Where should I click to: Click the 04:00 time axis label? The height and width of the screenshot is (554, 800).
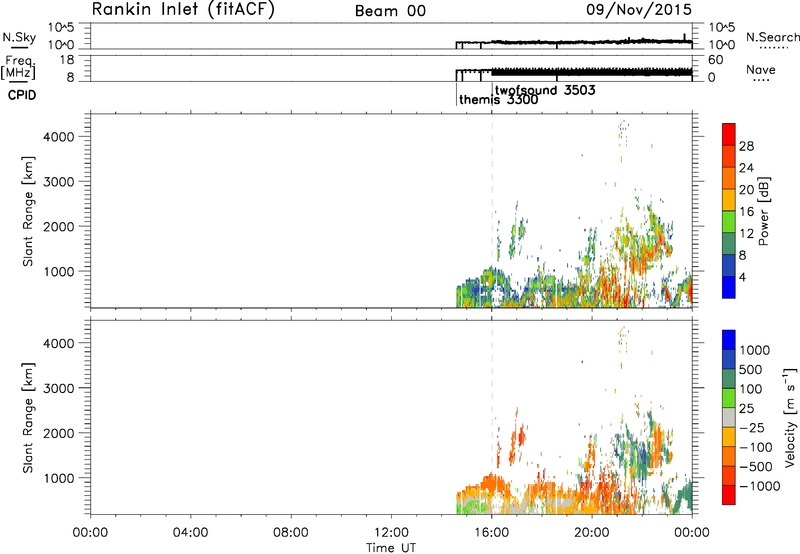pos(191,533)
